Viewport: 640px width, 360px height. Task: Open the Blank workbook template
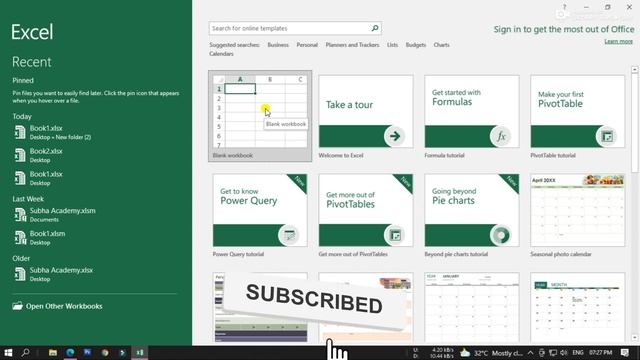[x=260, y=116]
